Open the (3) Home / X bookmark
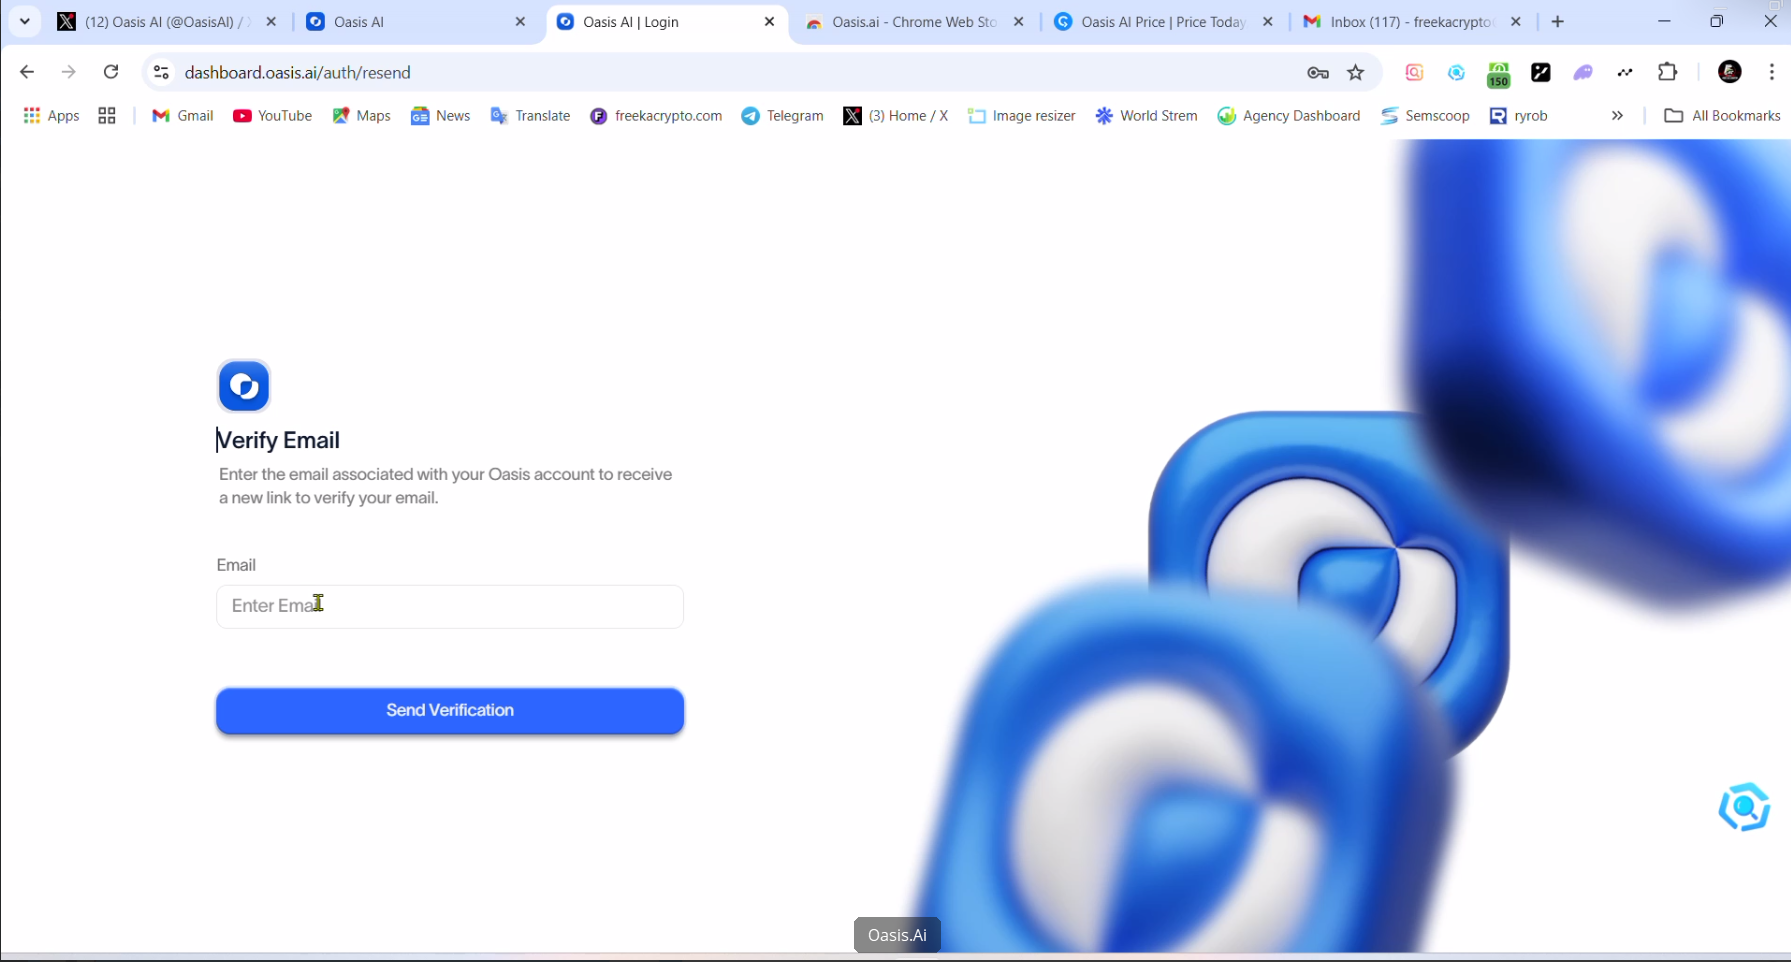 895,116
